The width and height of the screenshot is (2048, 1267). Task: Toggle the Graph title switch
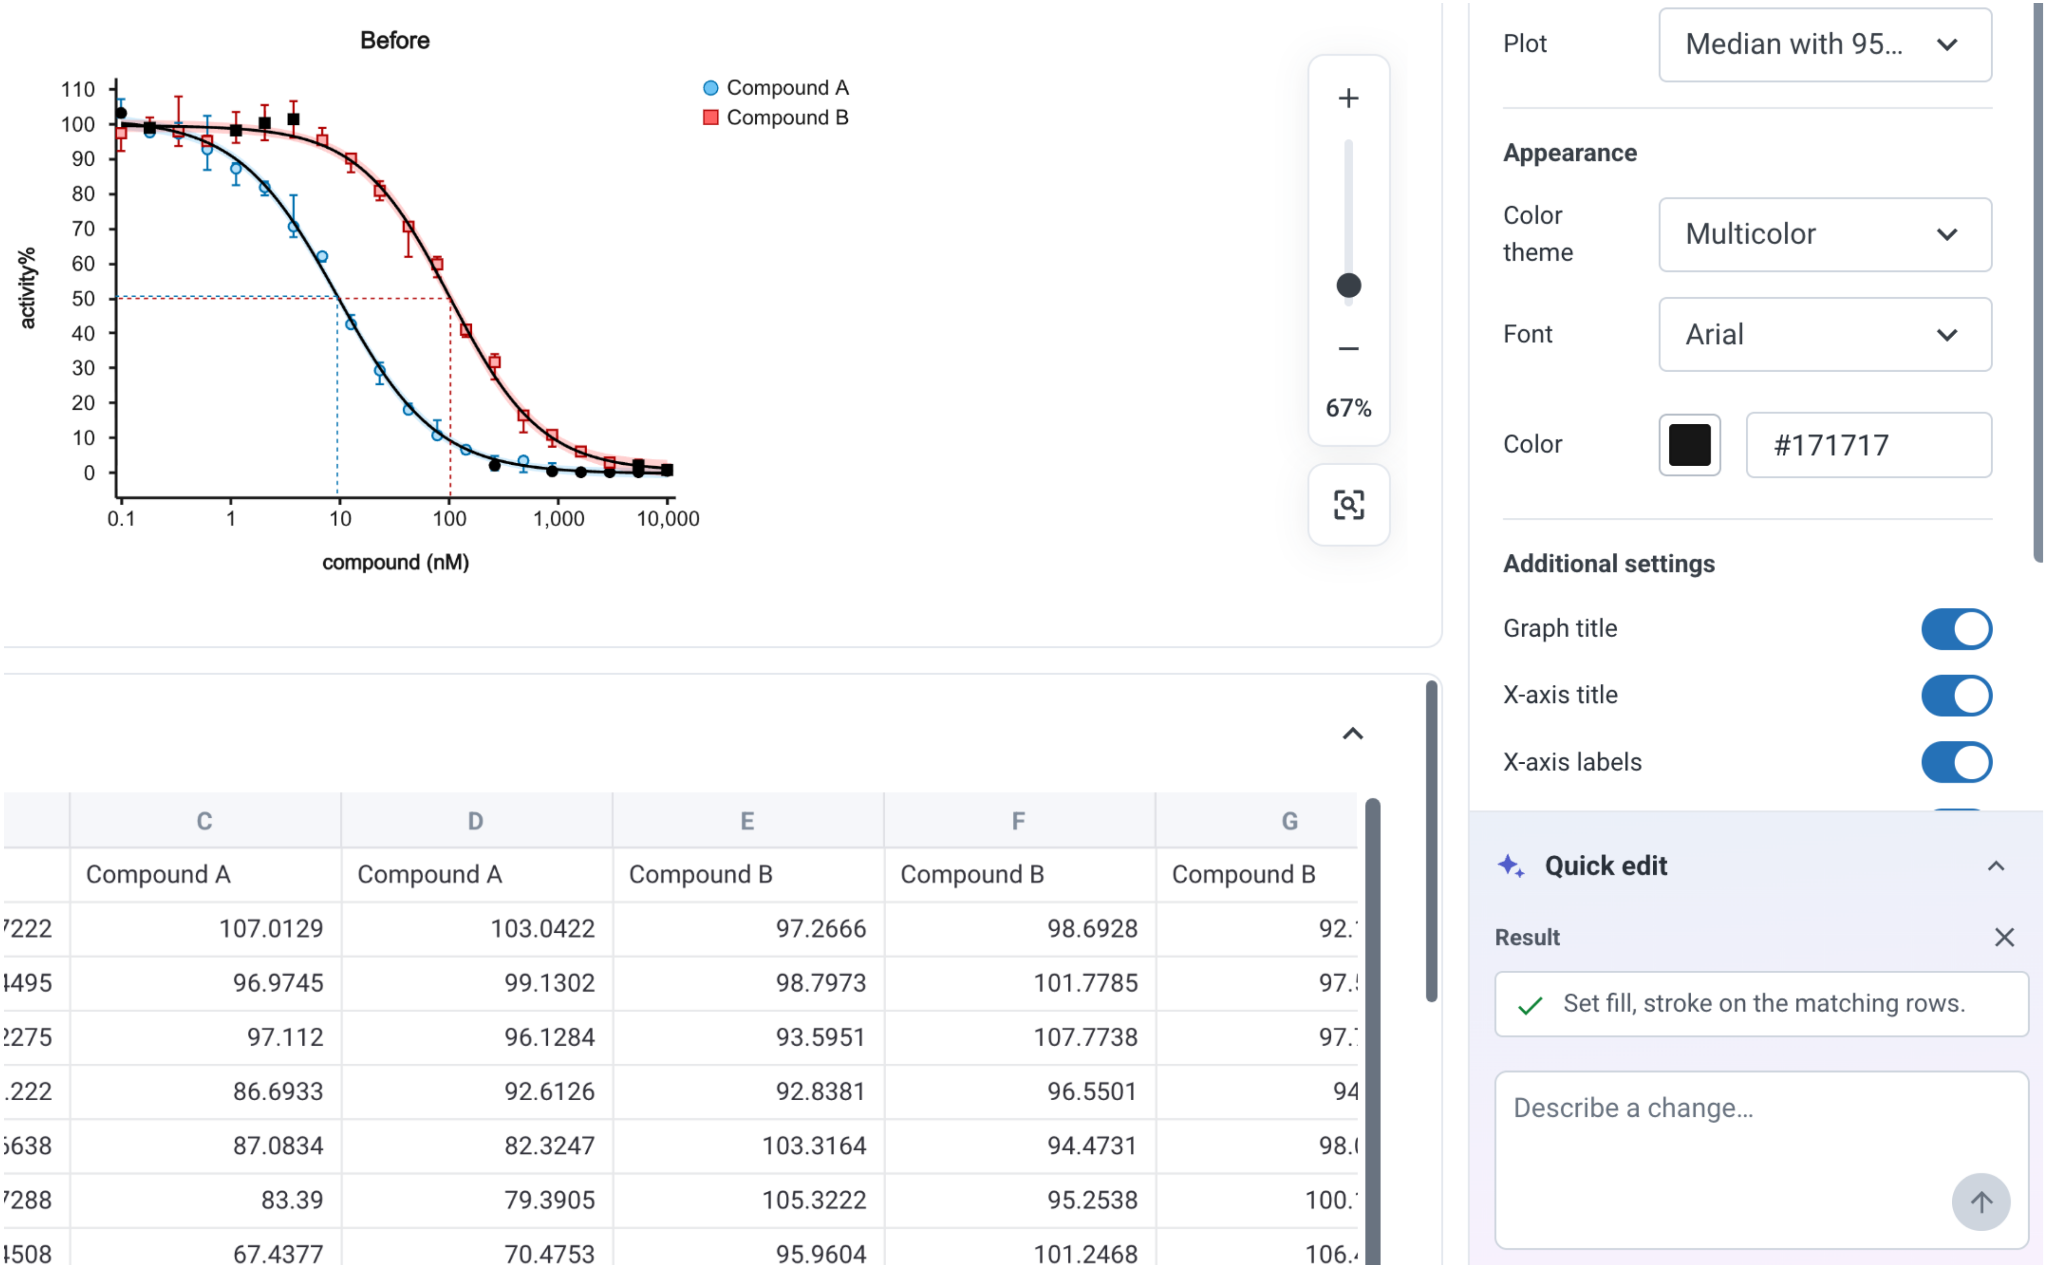tap(1956, 629)
